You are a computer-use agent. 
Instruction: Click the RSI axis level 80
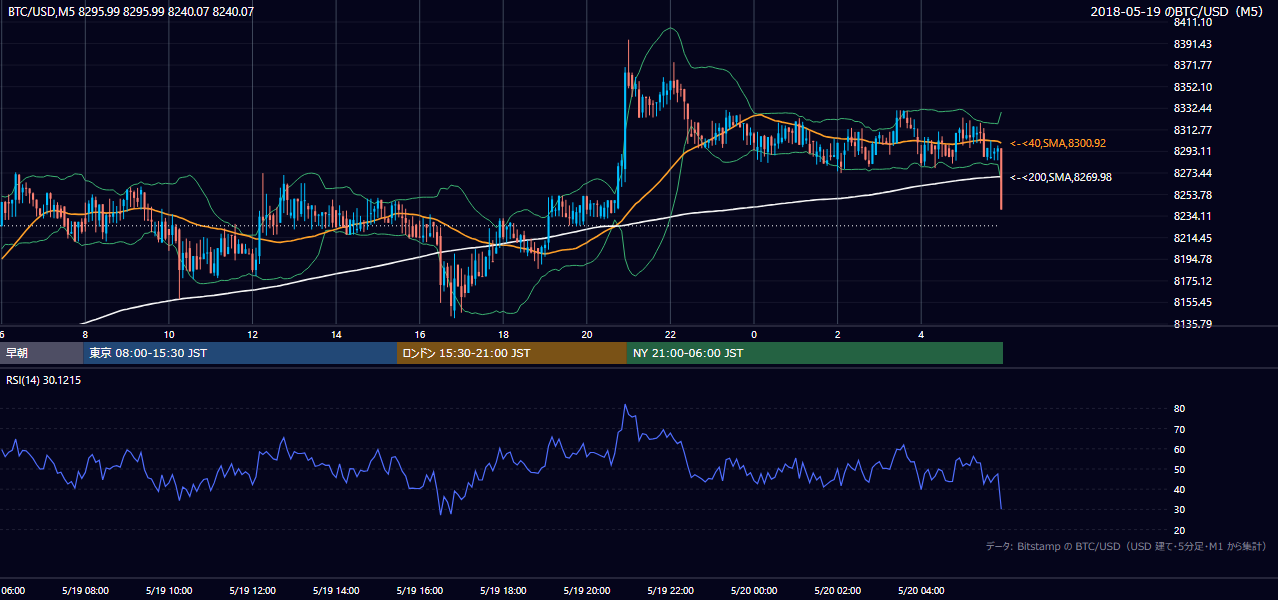tap(1179, 409)
